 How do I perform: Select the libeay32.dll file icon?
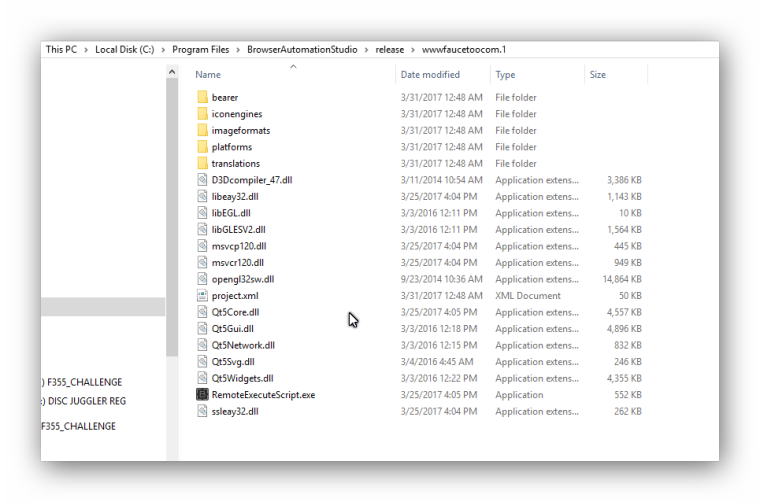[x=202, y=196]
